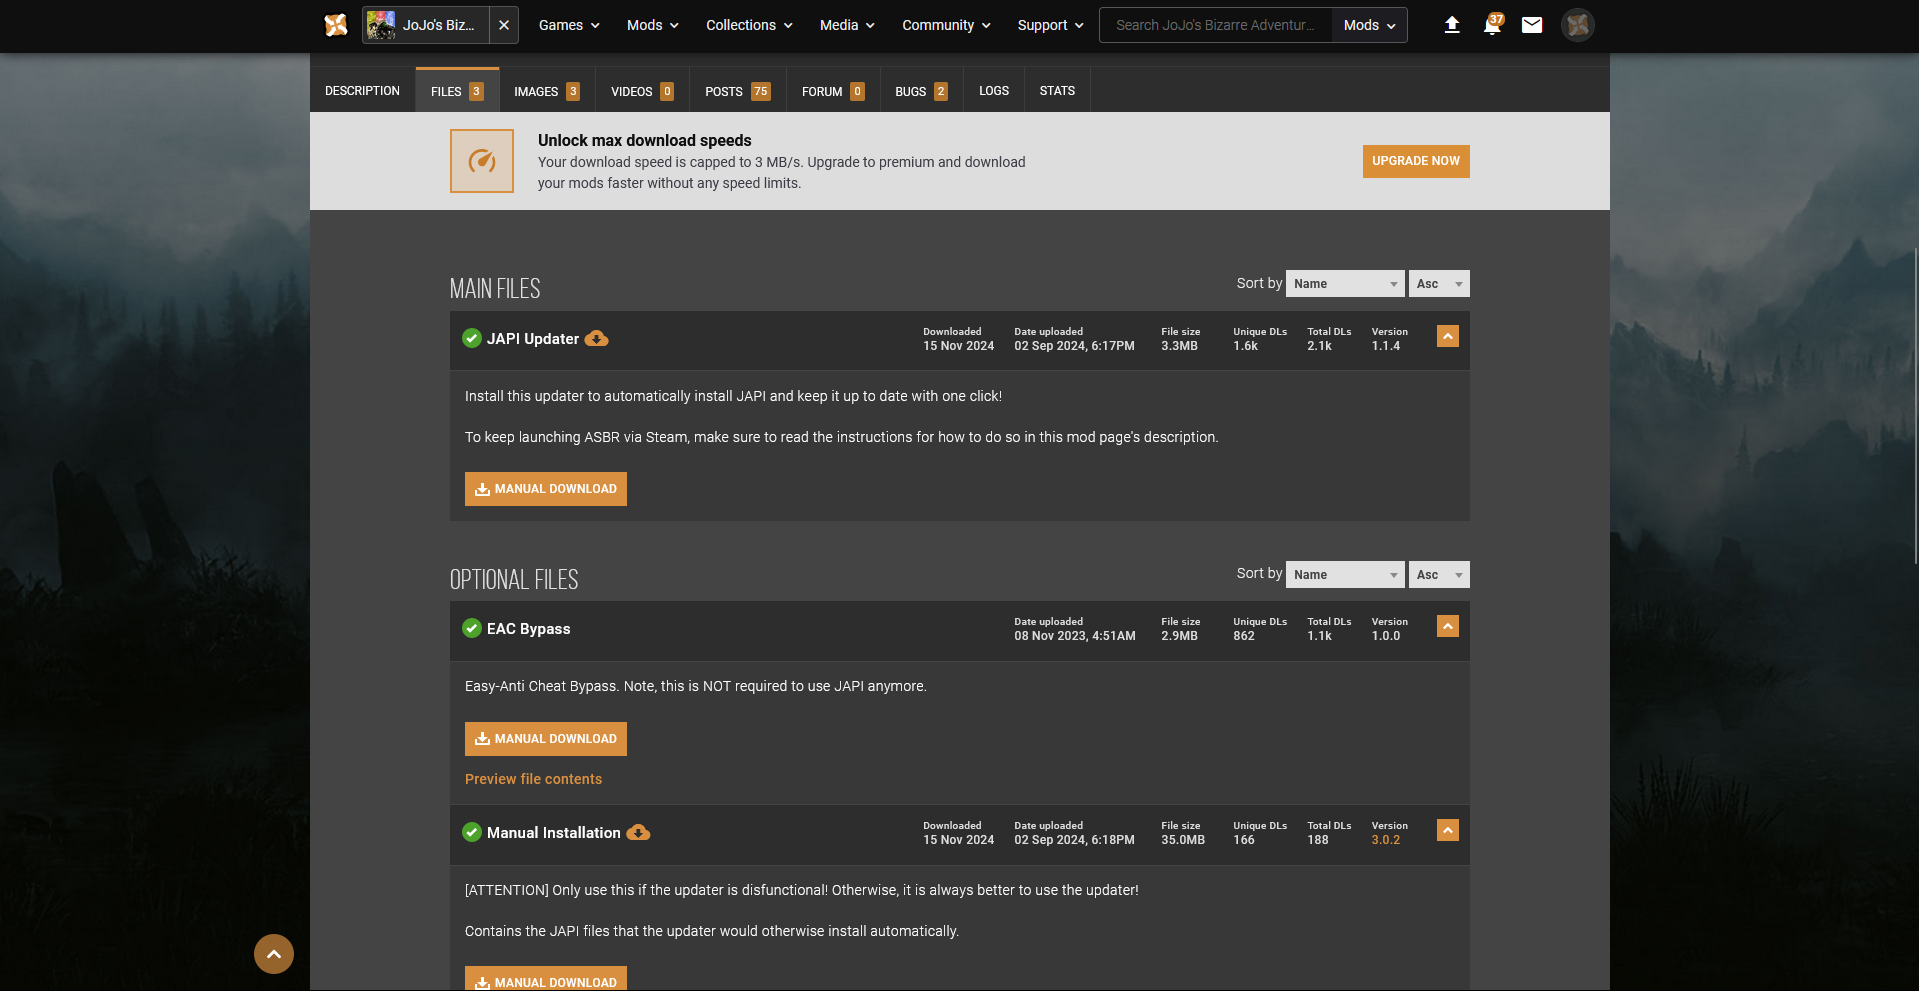Collapse the EAC Bypass file entry
The width and height of the screenshot is (1919, 991).
click(x=1448, y=626)
